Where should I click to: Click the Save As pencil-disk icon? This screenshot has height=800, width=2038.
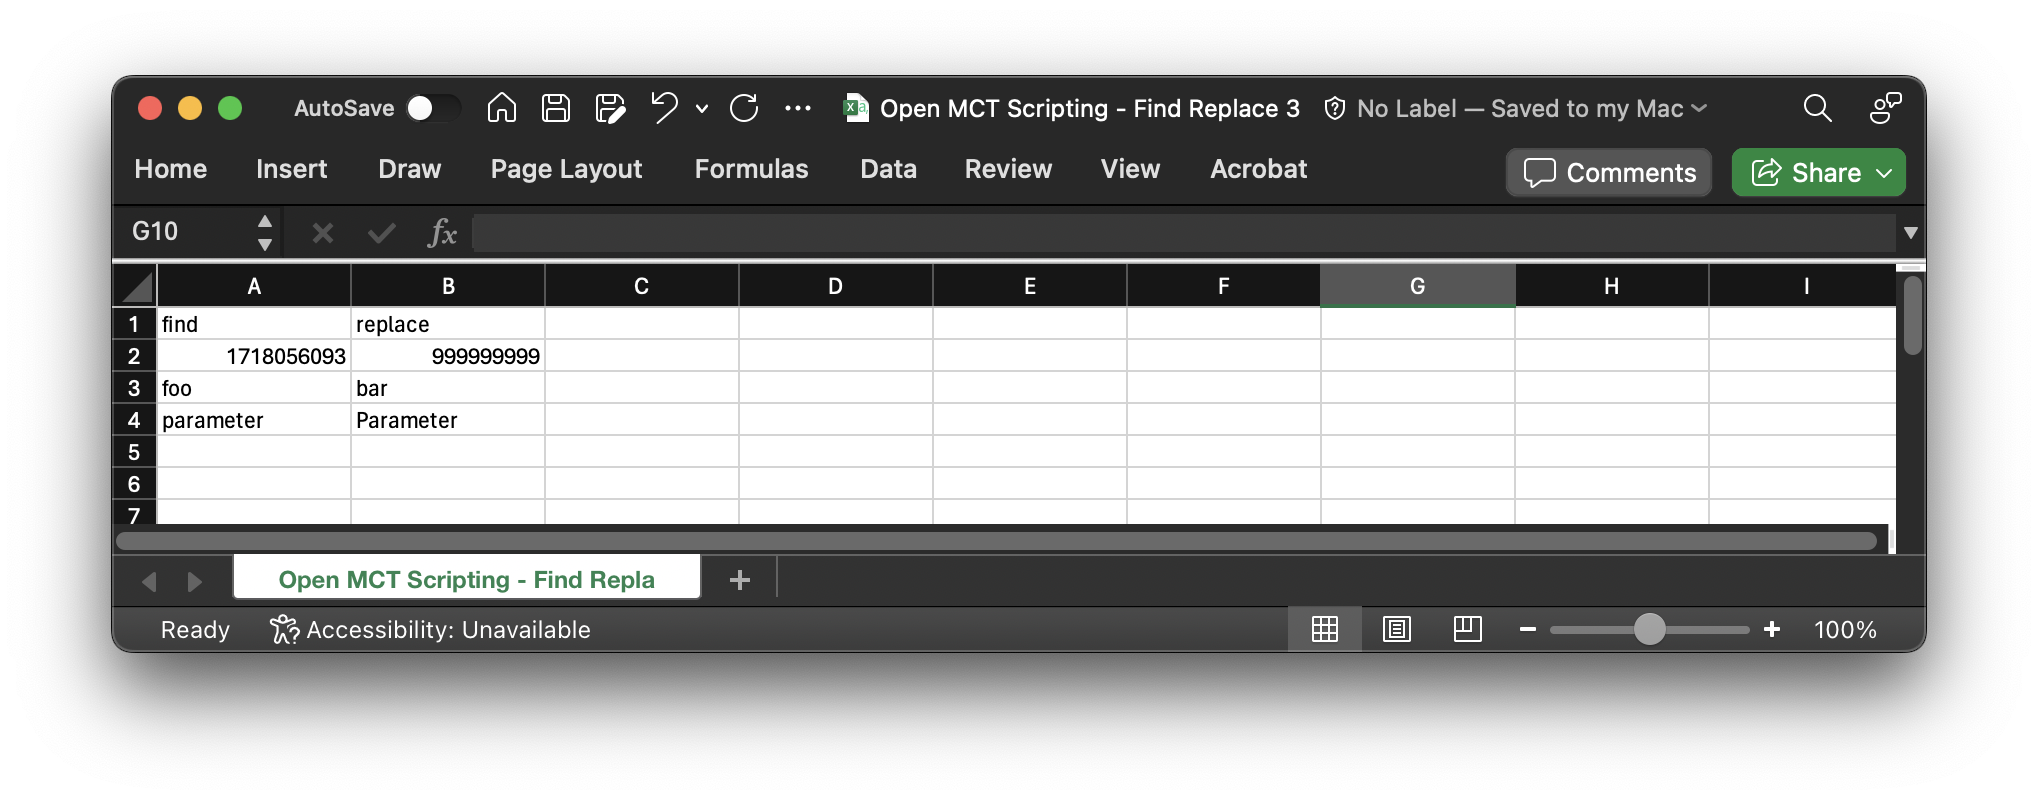(610, 107)
